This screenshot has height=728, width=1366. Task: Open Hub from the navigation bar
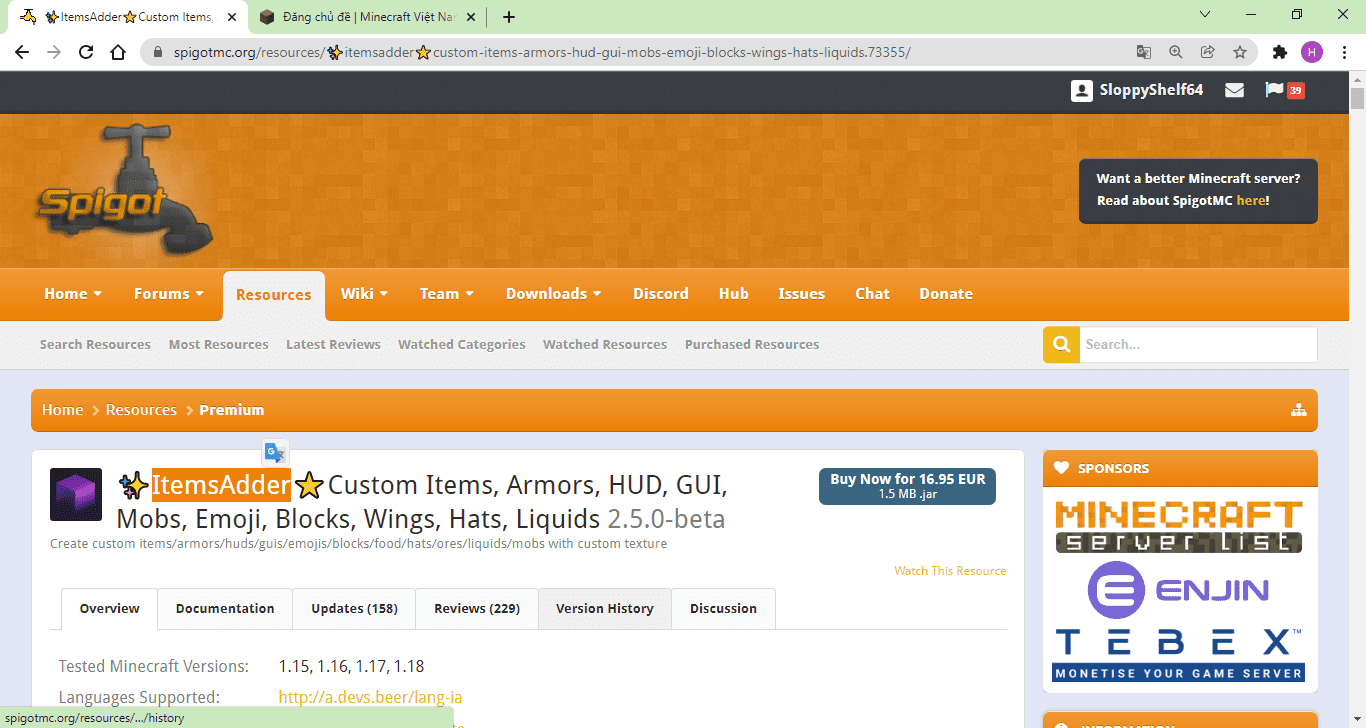click(x=734, y=294)
